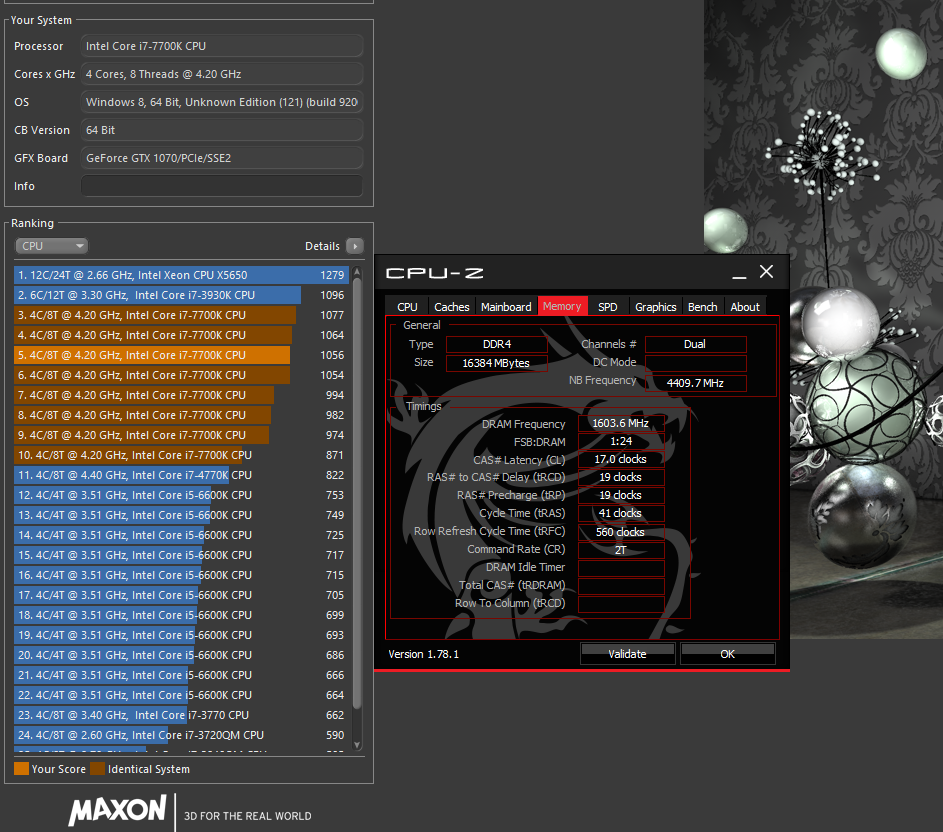Select ranking row 7 scoring 994

pos(181,395)
